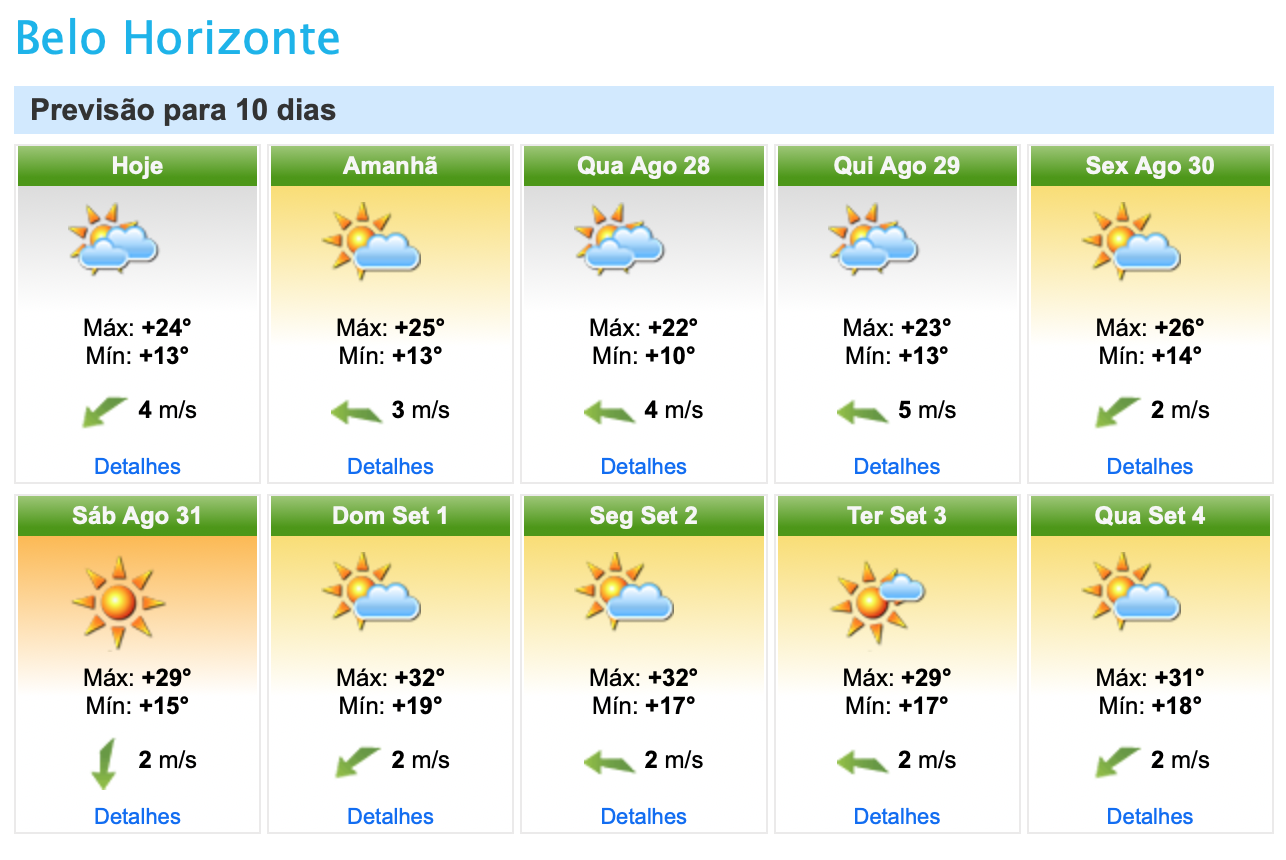Screen dimensions: 1286x860
Task: Click the wind arrow for Sáb Ago 31
Action: coord(104,763)
